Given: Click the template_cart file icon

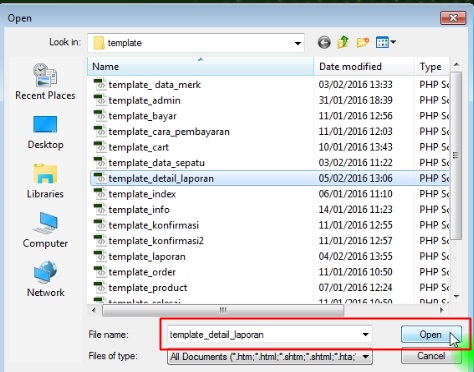Looking at the screenshot, I should (x=99, y=147).
